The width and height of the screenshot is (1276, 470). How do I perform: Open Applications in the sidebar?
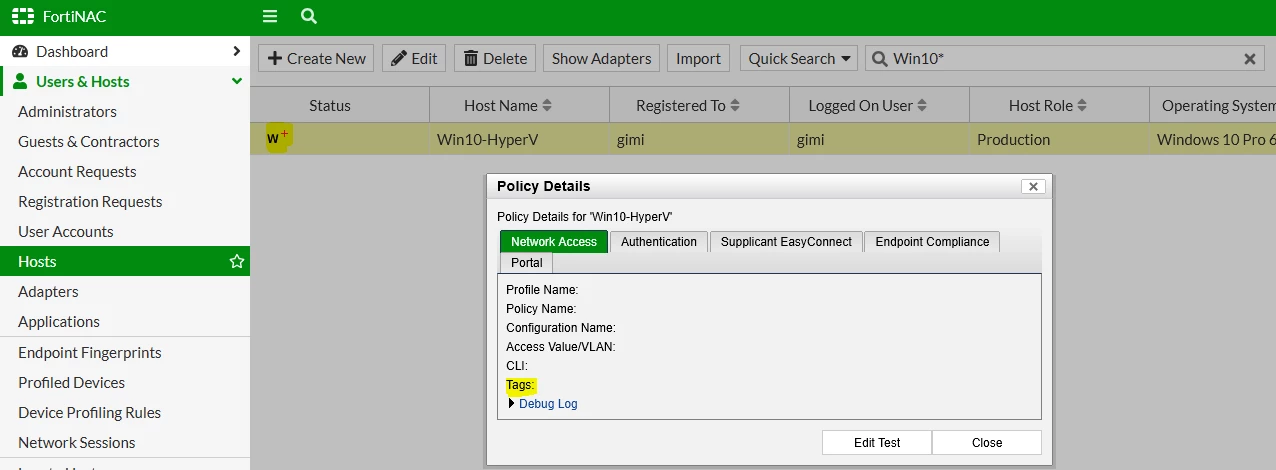59,321
